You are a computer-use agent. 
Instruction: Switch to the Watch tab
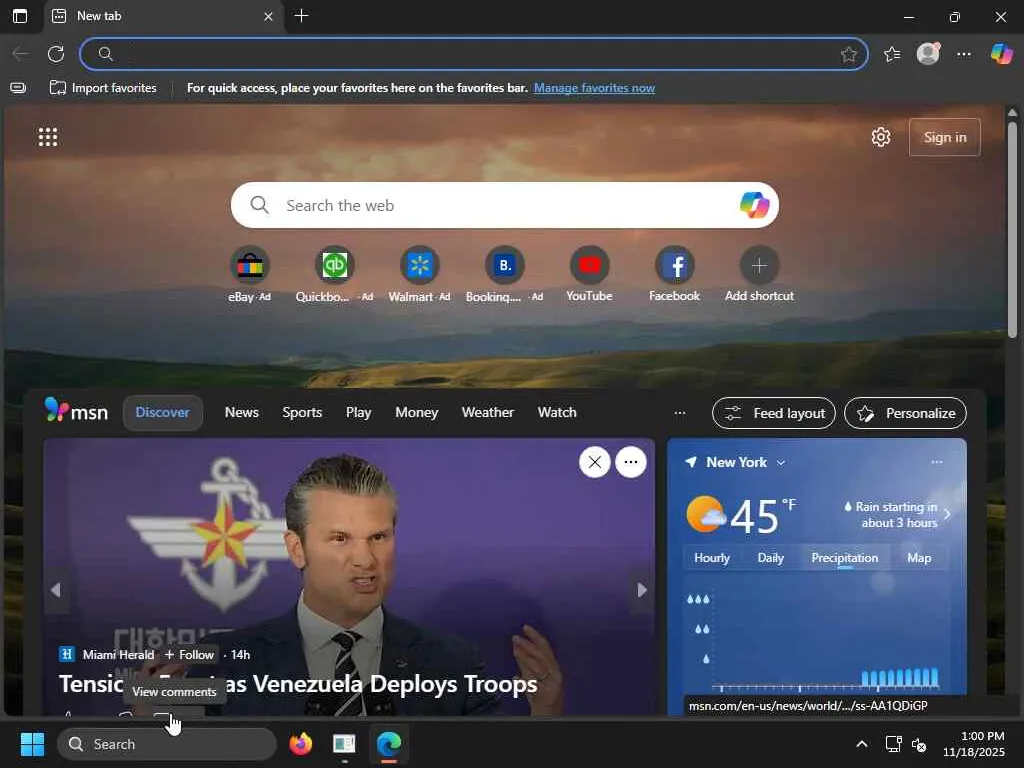point(557,413)
